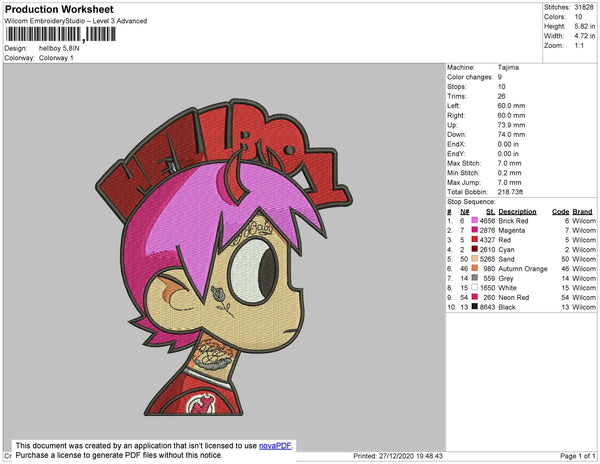Select the Cyan row dark red swatch

pos(475,249)
